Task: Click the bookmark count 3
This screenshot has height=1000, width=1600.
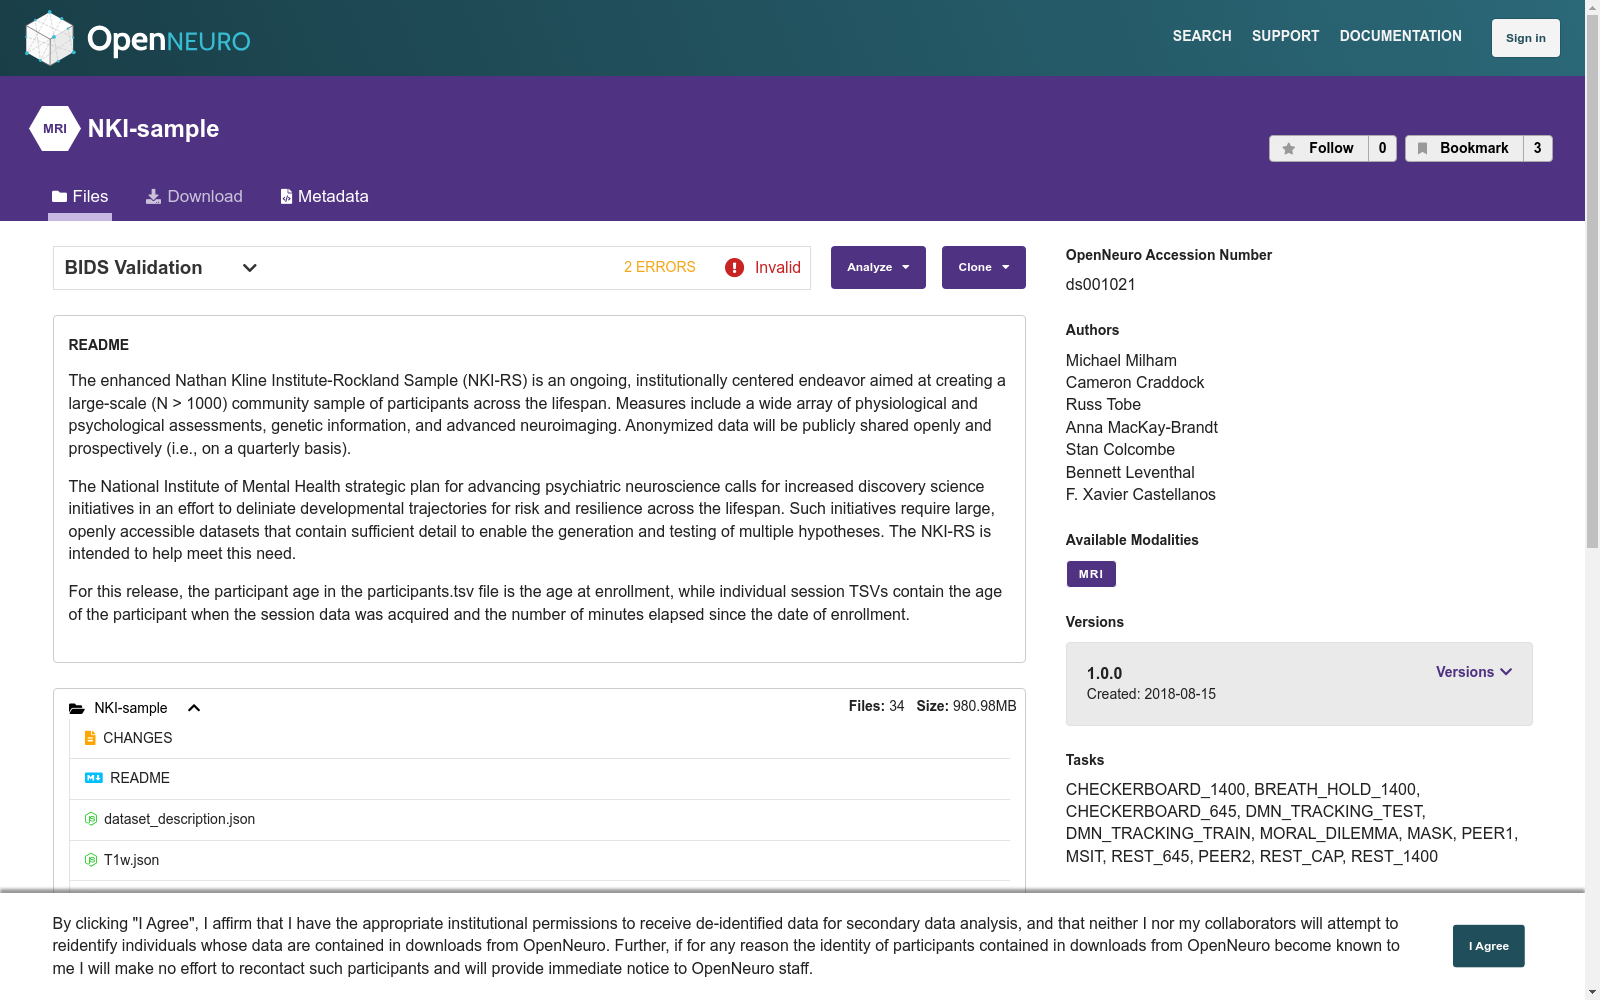Action: click(1538, 148)
